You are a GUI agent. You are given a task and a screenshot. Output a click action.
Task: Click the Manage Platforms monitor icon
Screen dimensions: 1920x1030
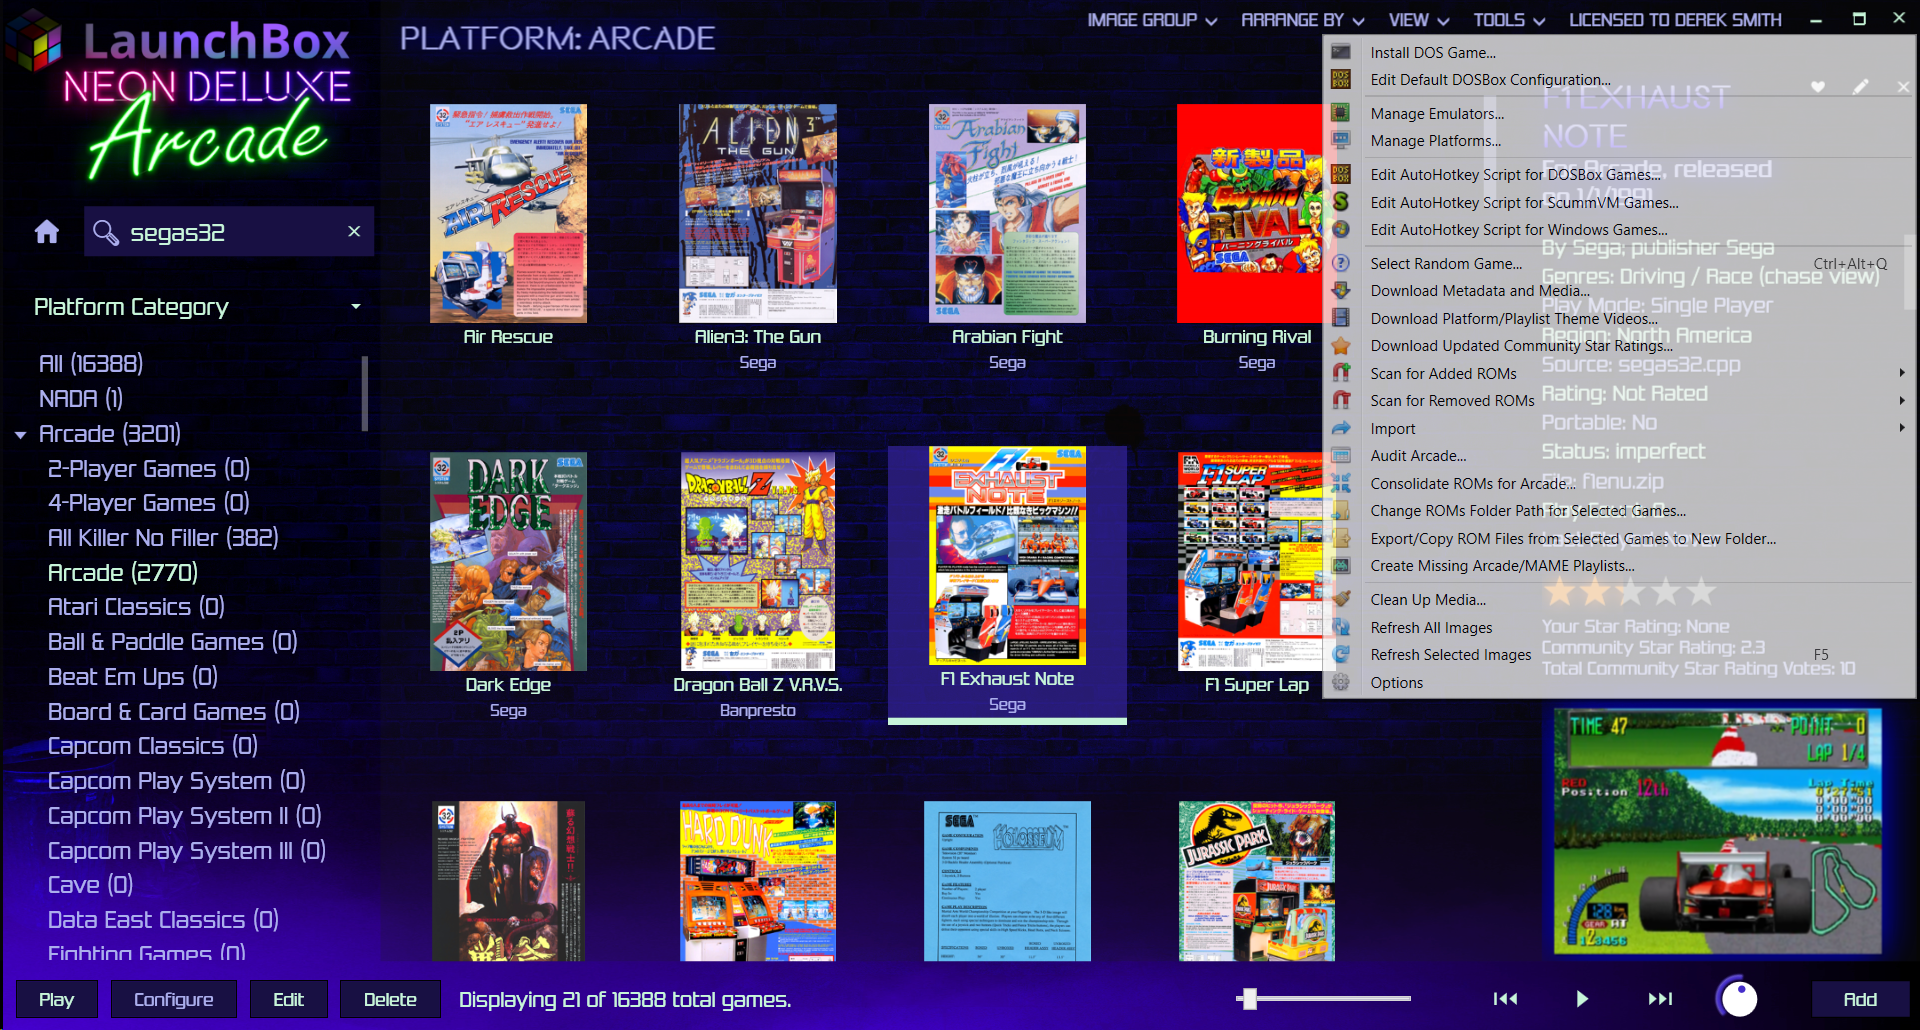pyautogui.click(x=1341, y=140)
